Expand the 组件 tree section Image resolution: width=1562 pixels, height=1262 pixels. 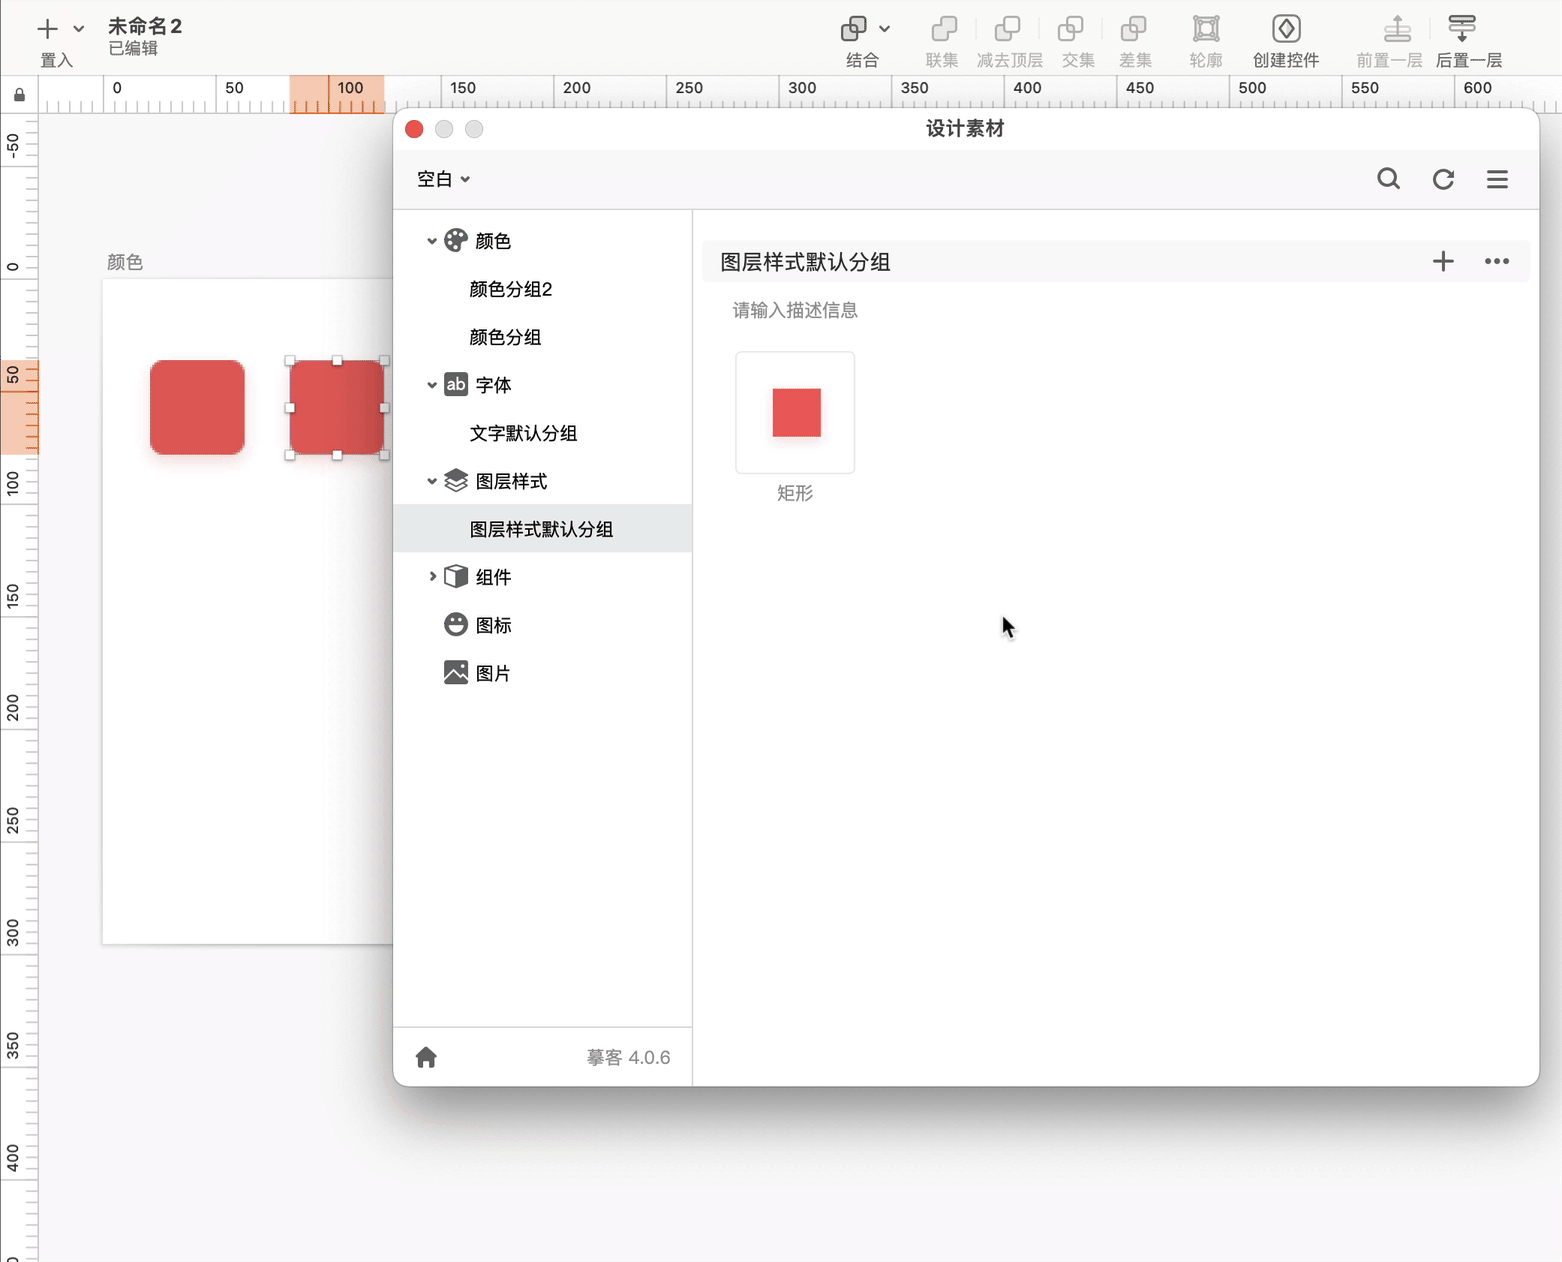[x=432, y=577]
